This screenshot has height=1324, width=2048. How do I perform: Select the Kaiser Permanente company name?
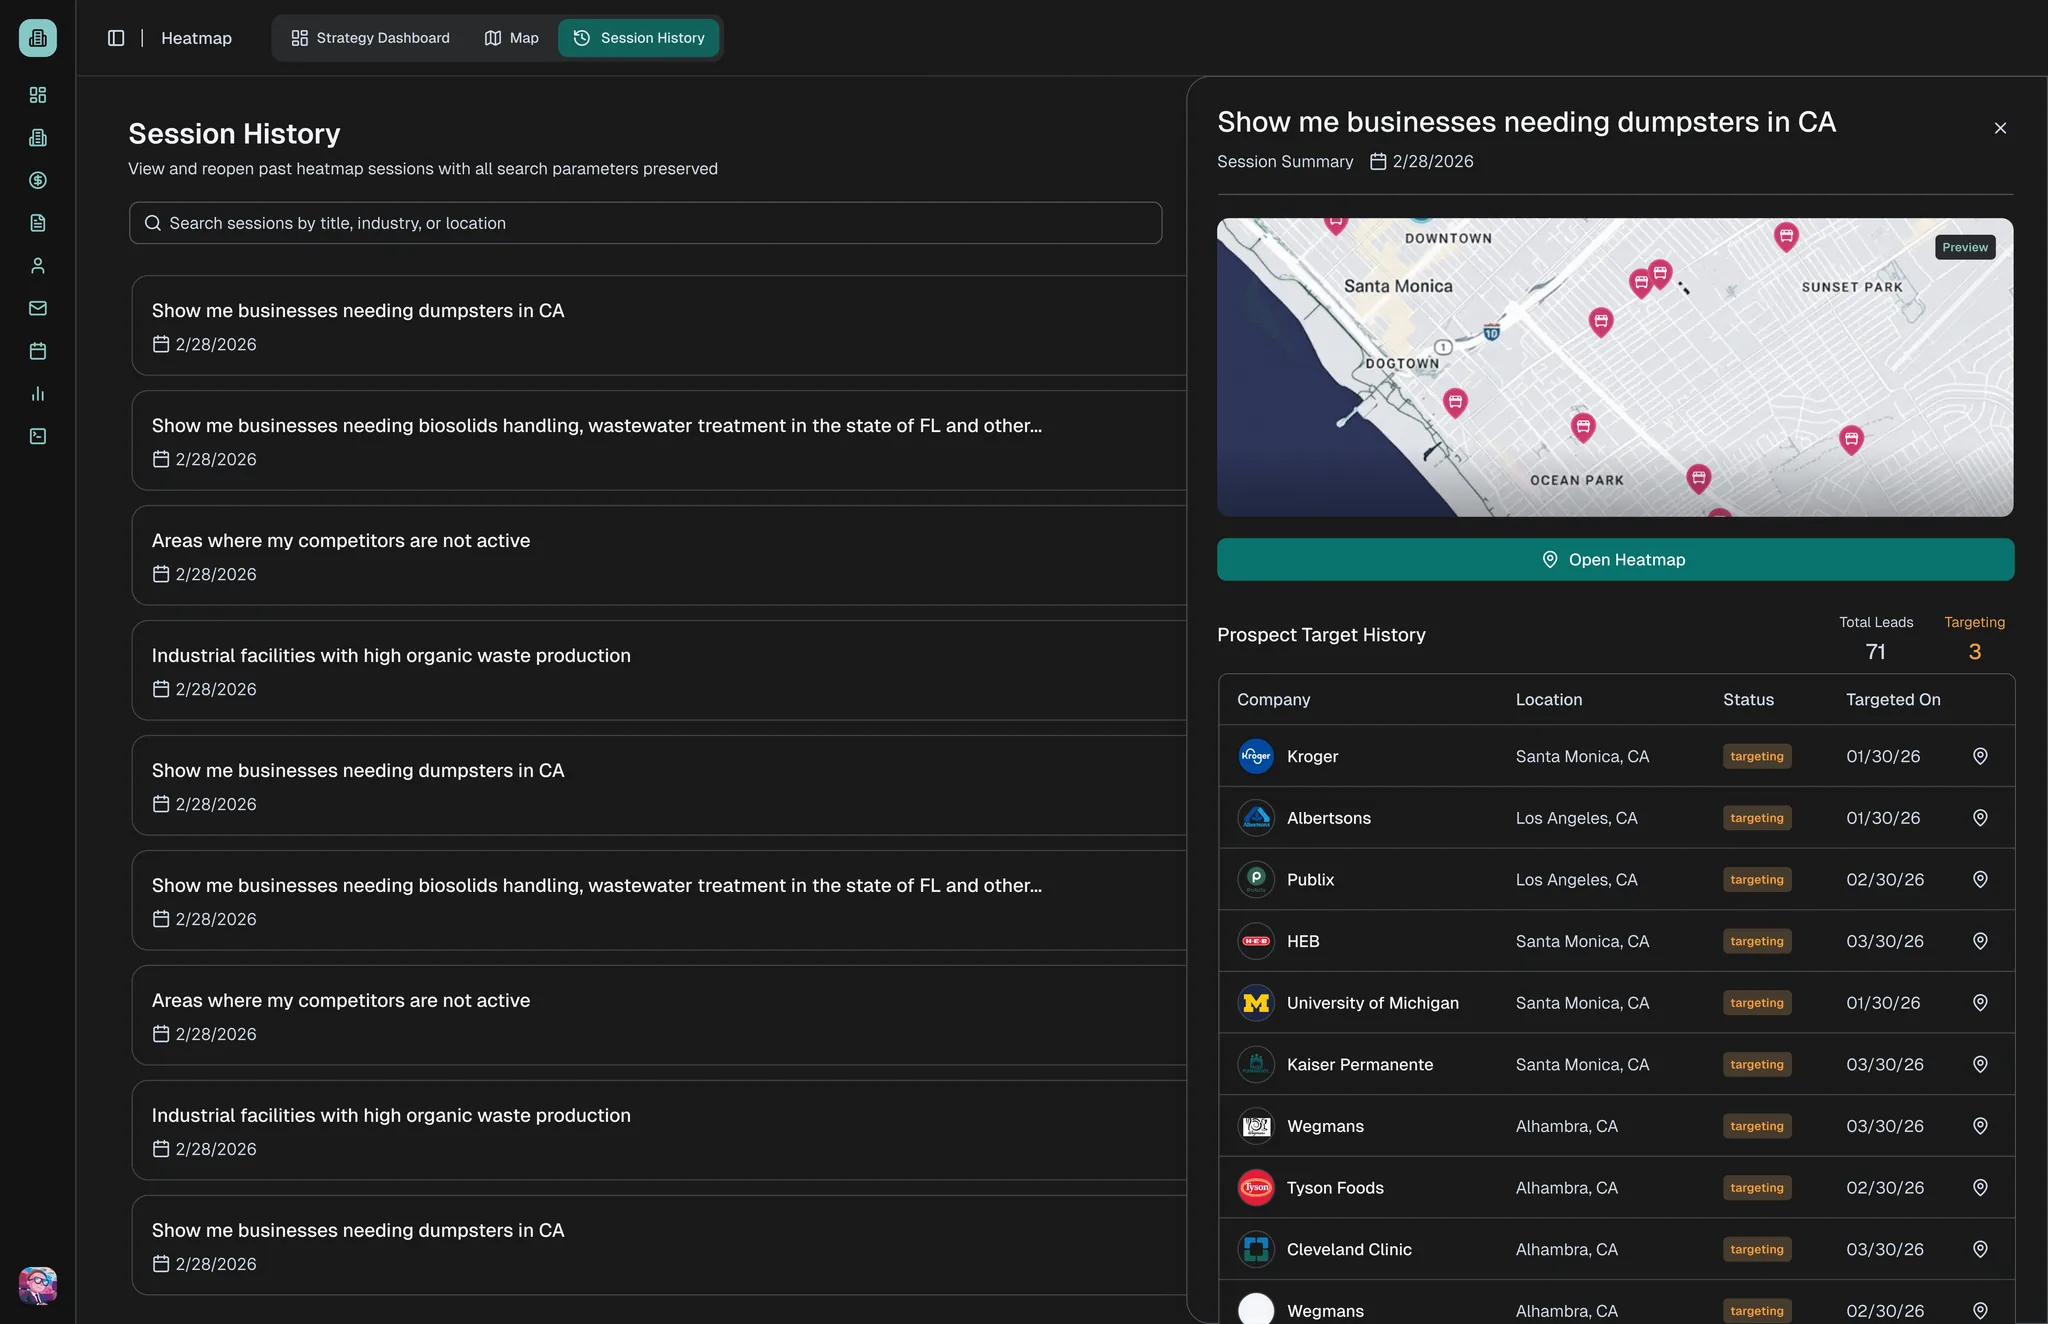1360,1065
